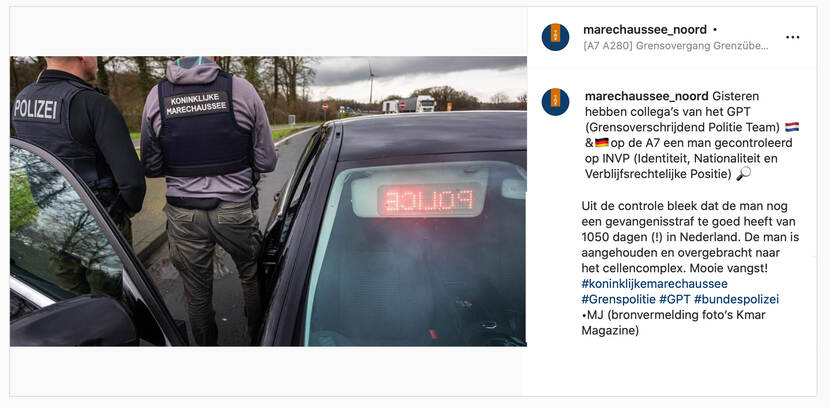The image size is (830, 408).
Task: Open the #Grenspolitie hashtag
Action: point(618,300)
